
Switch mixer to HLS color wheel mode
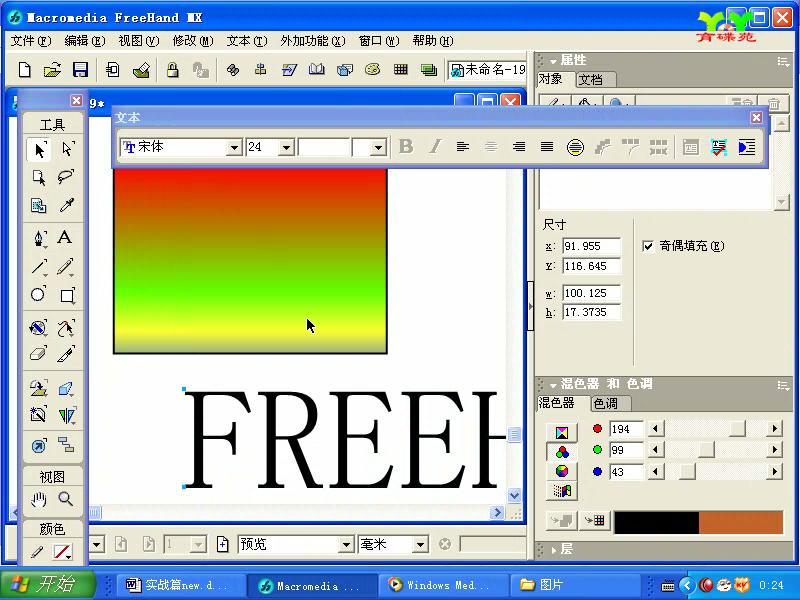562,471
